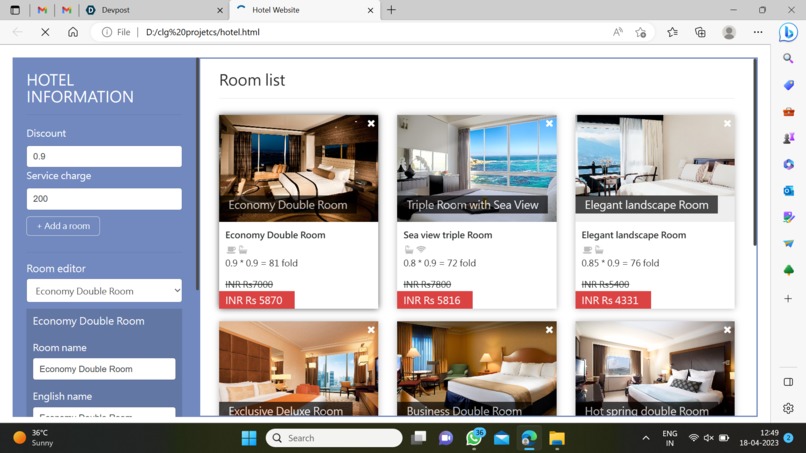
Task: Click the Add a room button
Action: point(63,226)
